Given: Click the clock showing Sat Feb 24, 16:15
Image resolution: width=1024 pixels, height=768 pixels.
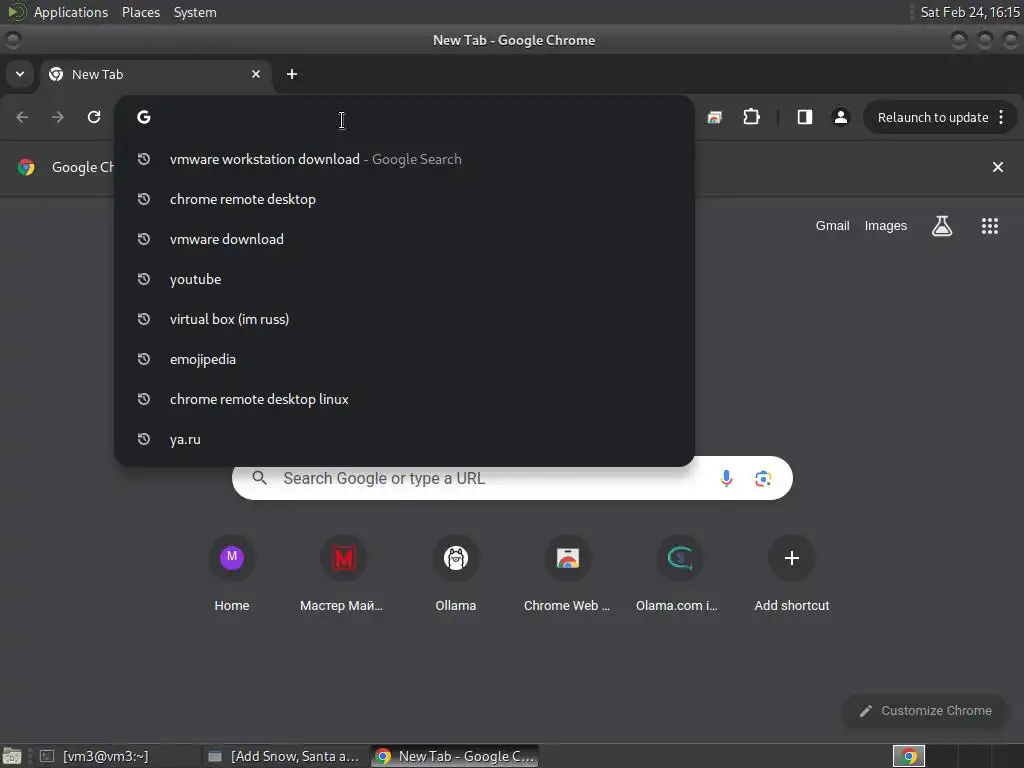Looking at the screenshot, I should tap(969, 12).
